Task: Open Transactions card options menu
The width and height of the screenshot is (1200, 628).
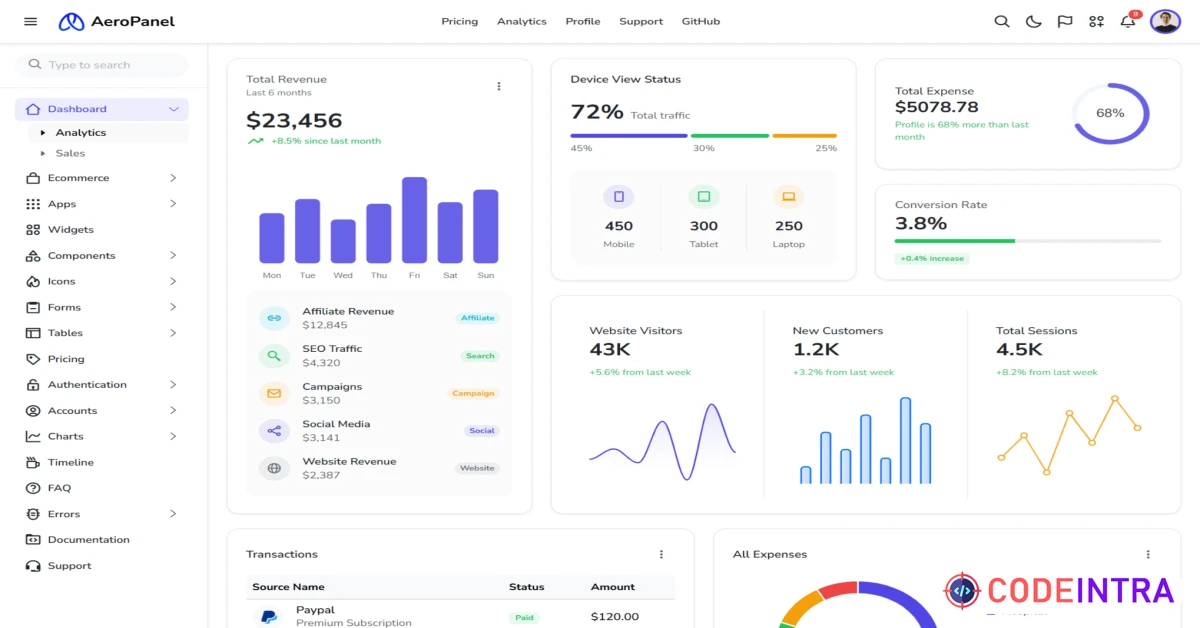Action: point(661,554)
